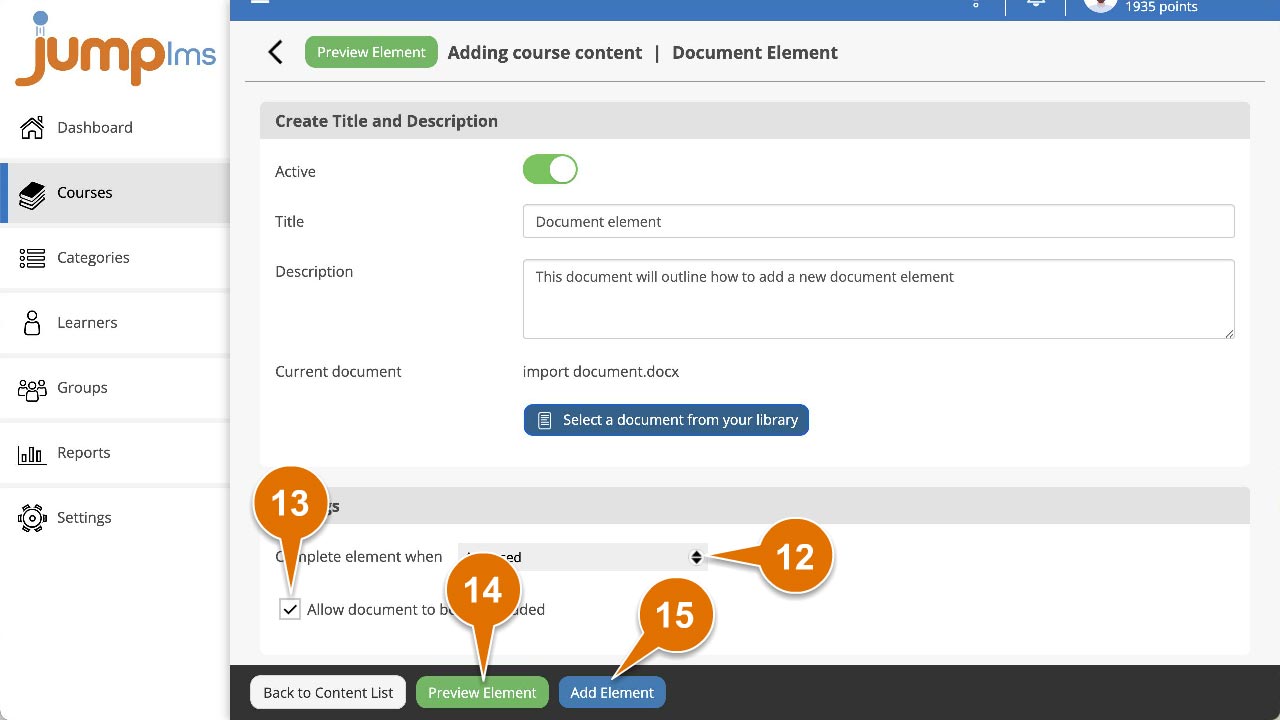
Task: Click the Learners person icon
Action: tap(32, 323)
